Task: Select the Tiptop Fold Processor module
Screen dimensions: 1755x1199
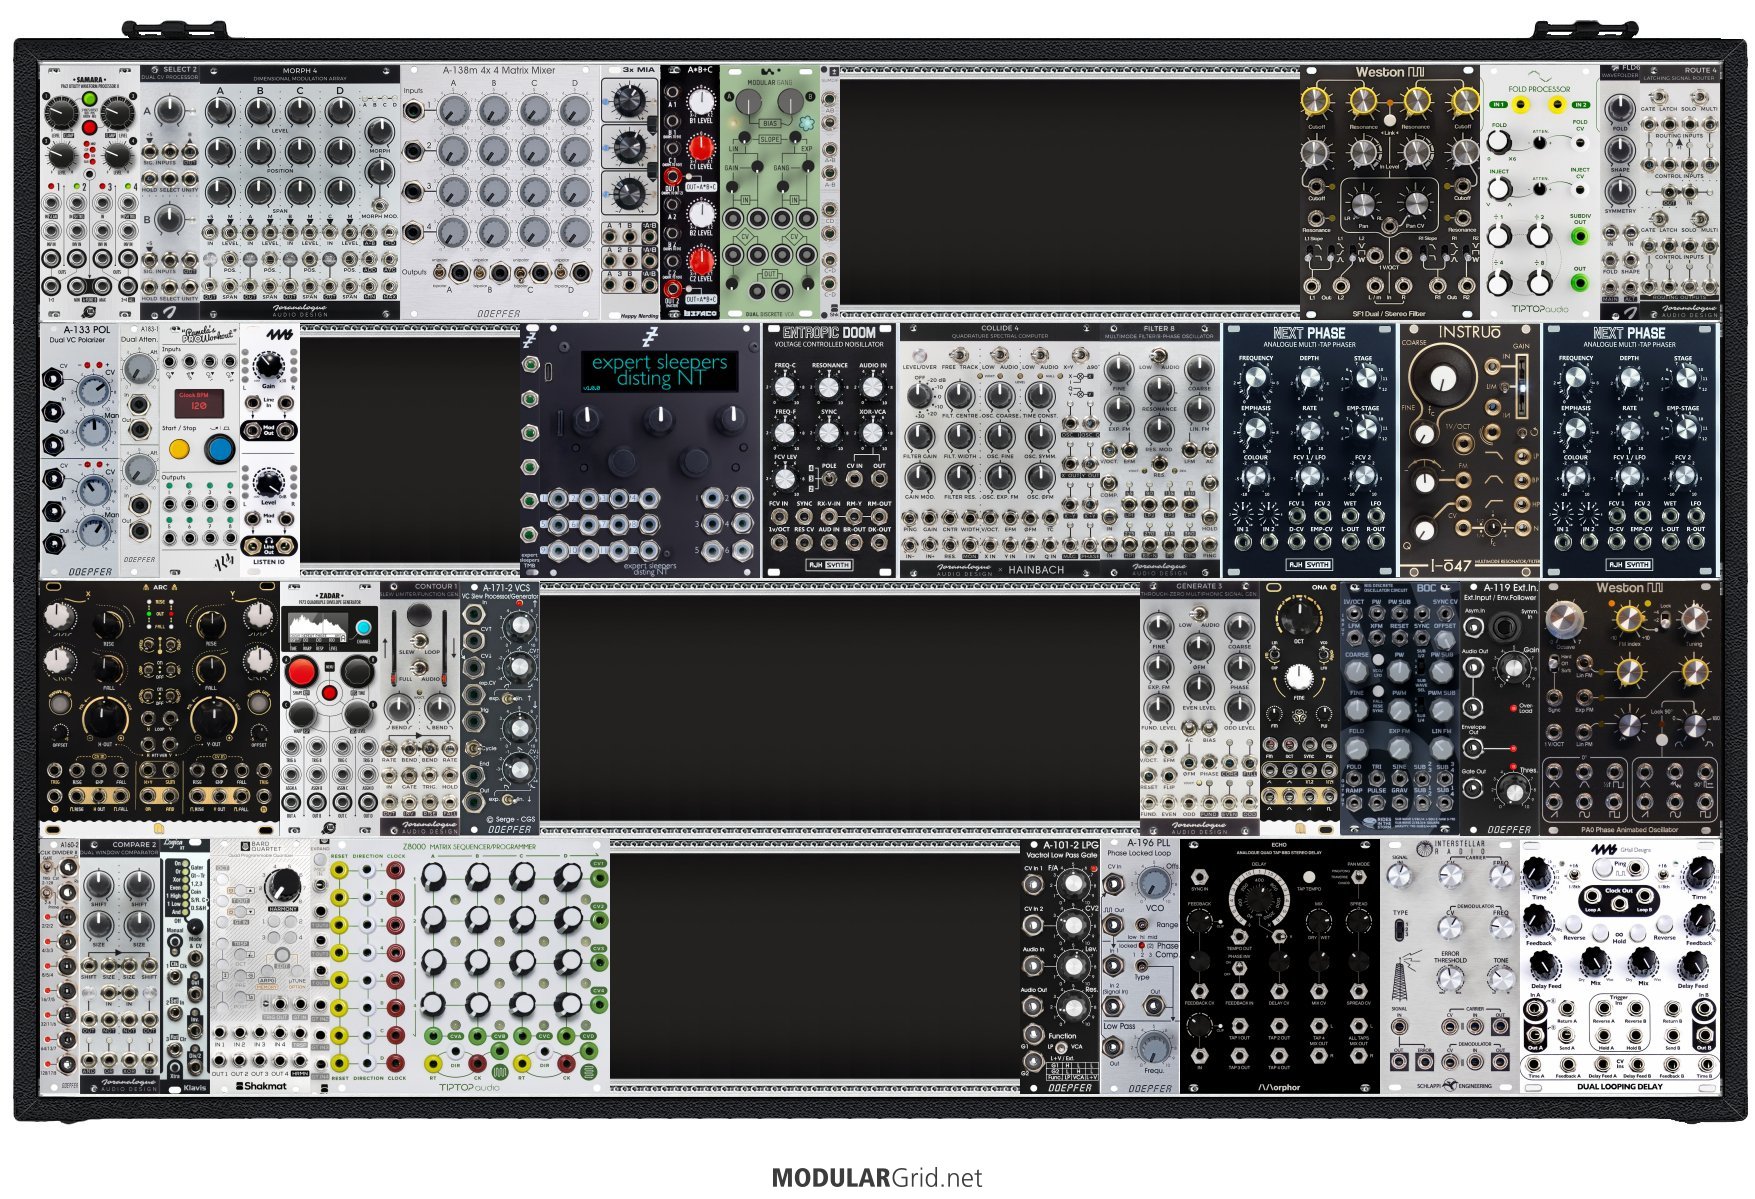Action: 1540,192
